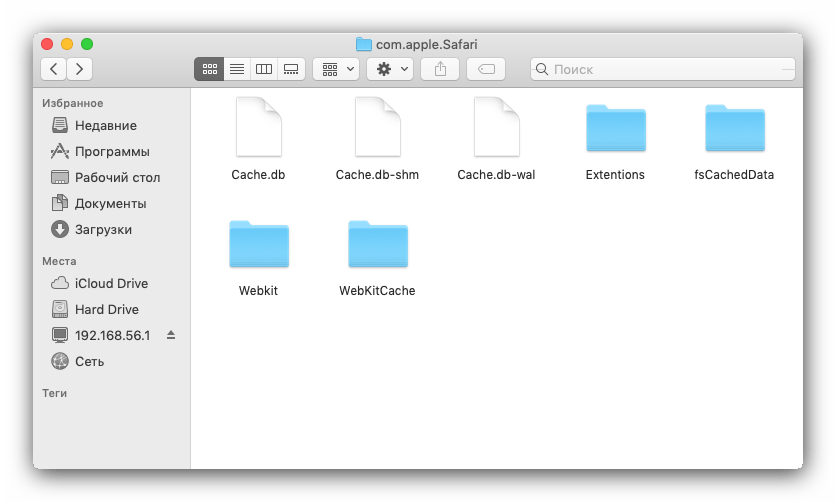Go forward with the right arrow
This screenshot has width=836, height=502.
(79, 69)
